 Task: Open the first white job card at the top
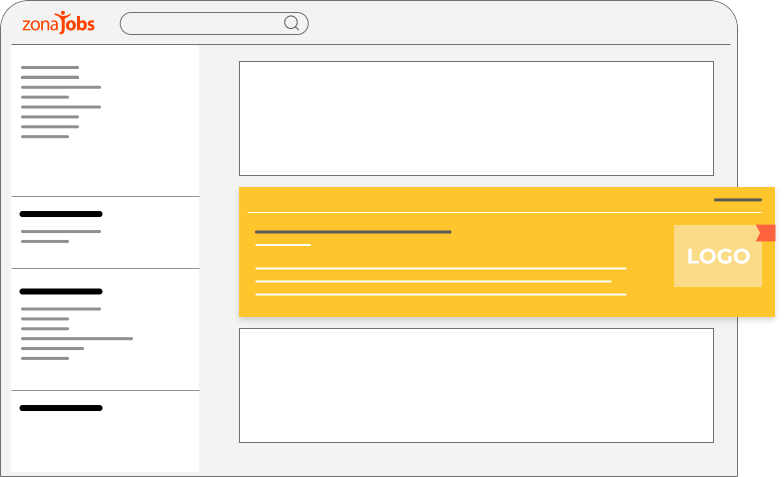click(476, 118)
